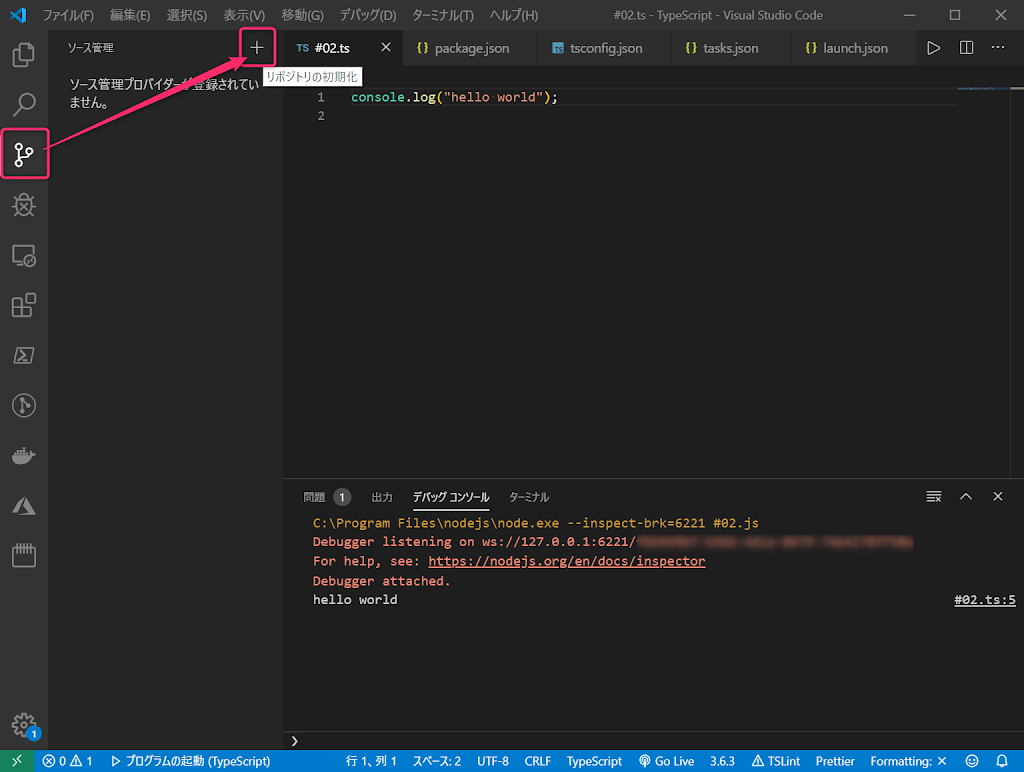This screenshot has width=1024, height=772.
Task: Open errors and warnings count in status bar
Action: click(67, 761)
